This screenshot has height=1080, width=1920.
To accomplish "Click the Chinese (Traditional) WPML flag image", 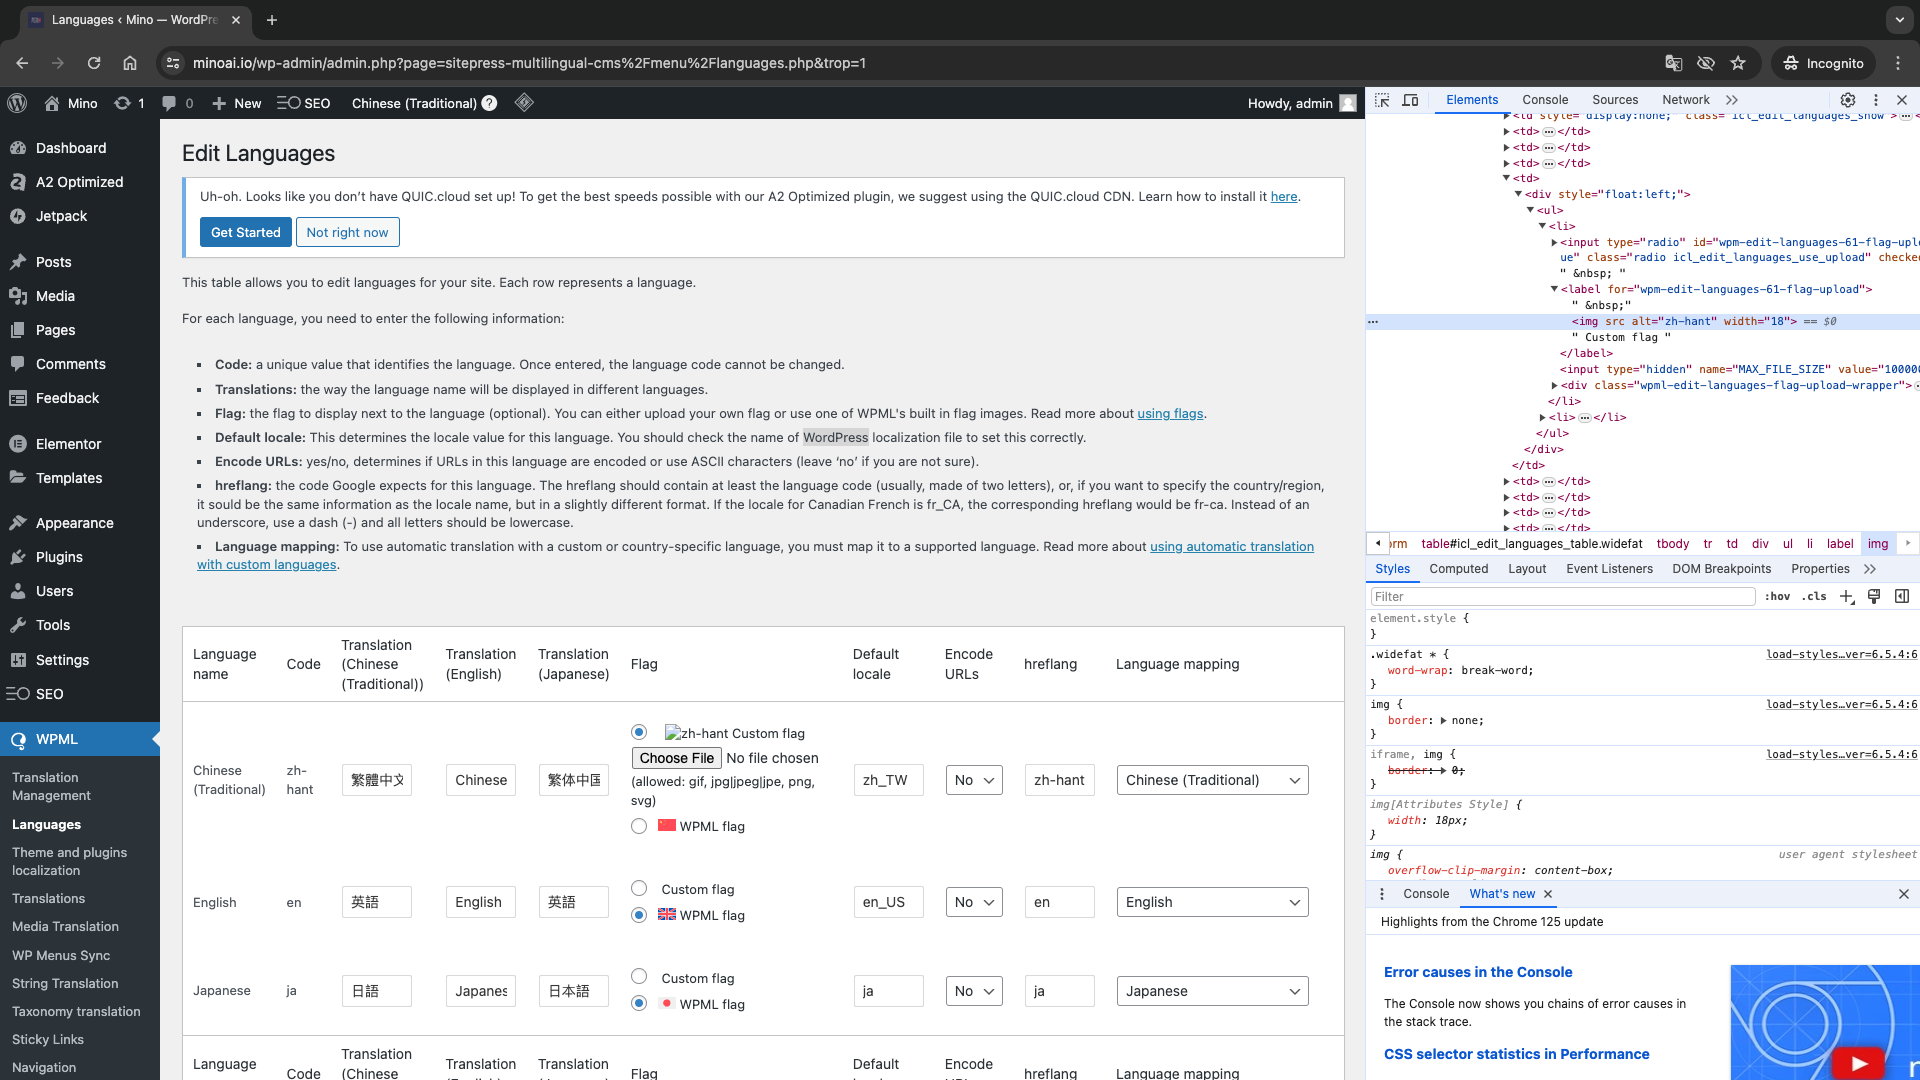I will click(667, 825).
